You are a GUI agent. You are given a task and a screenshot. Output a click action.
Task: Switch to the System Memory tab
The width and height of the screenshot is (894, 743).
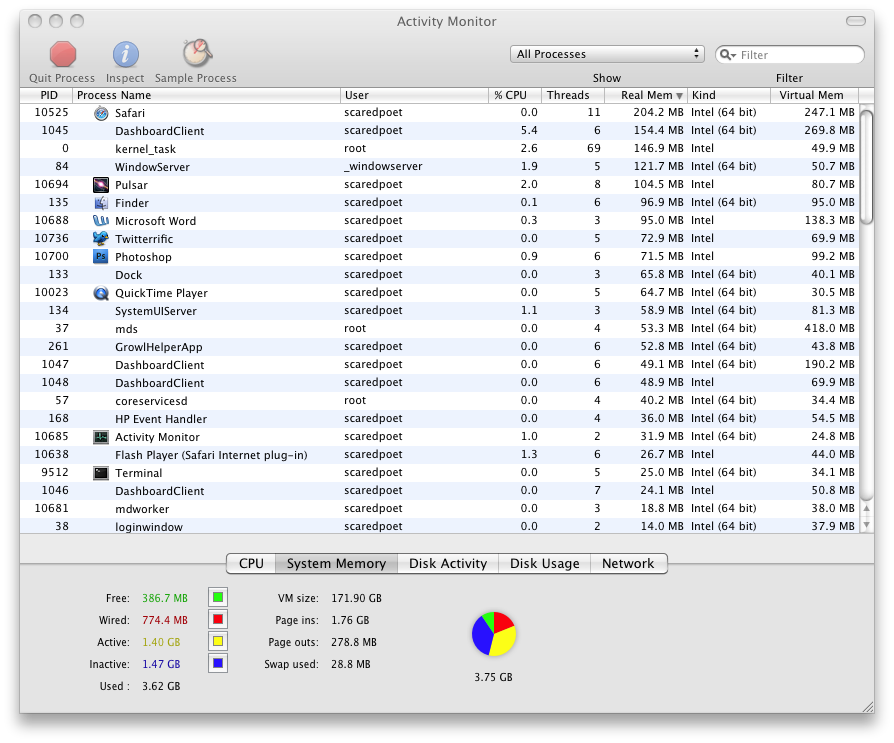point(336,563)
